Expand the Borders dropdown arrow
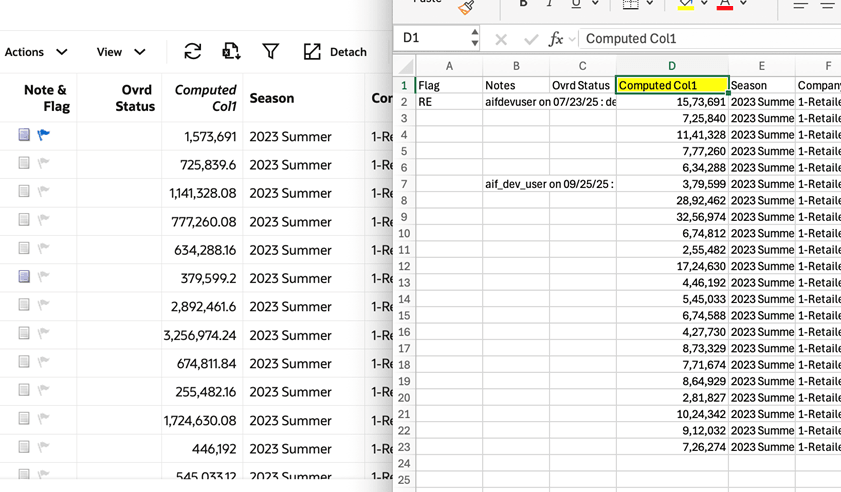Viewport: 841px width, 492px height. pos(650,3)
